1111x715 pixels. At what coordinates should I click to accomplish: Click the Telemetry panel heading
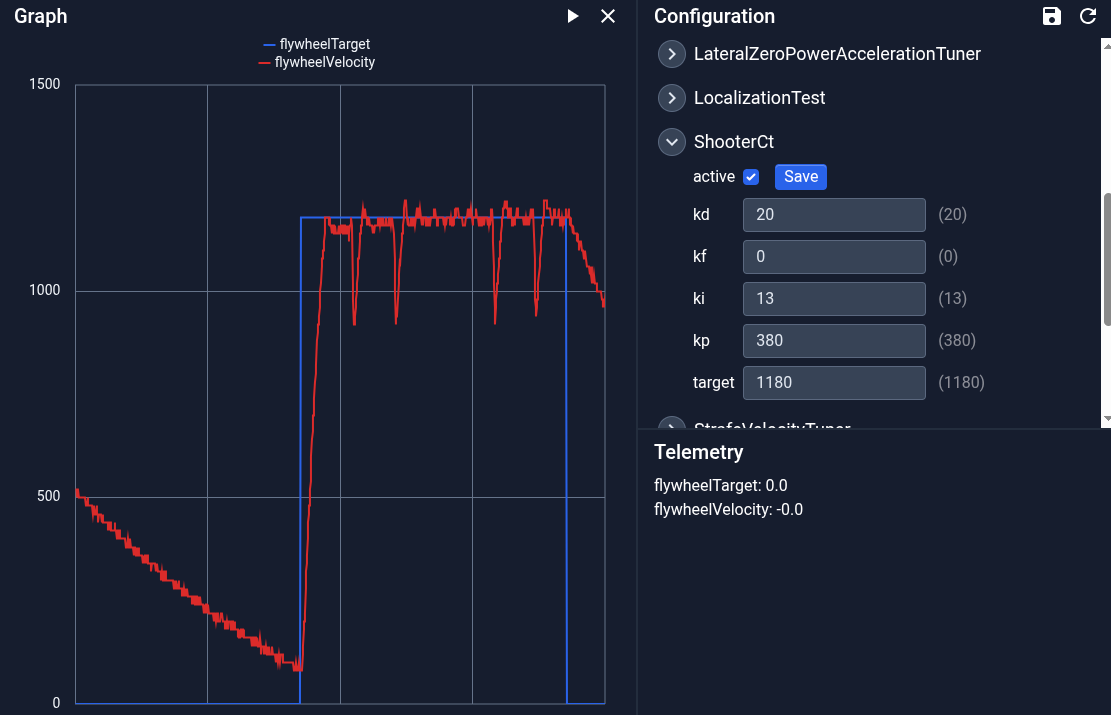(698, 452)
